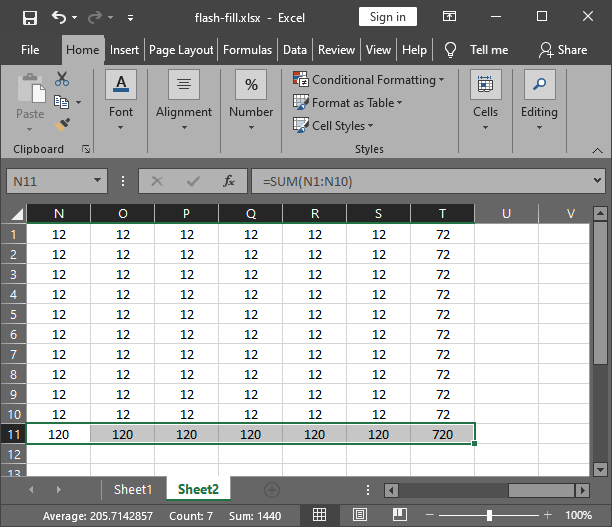Click next sheet navigation arrow
612x527 pixels.
click(x=59, y=490)
